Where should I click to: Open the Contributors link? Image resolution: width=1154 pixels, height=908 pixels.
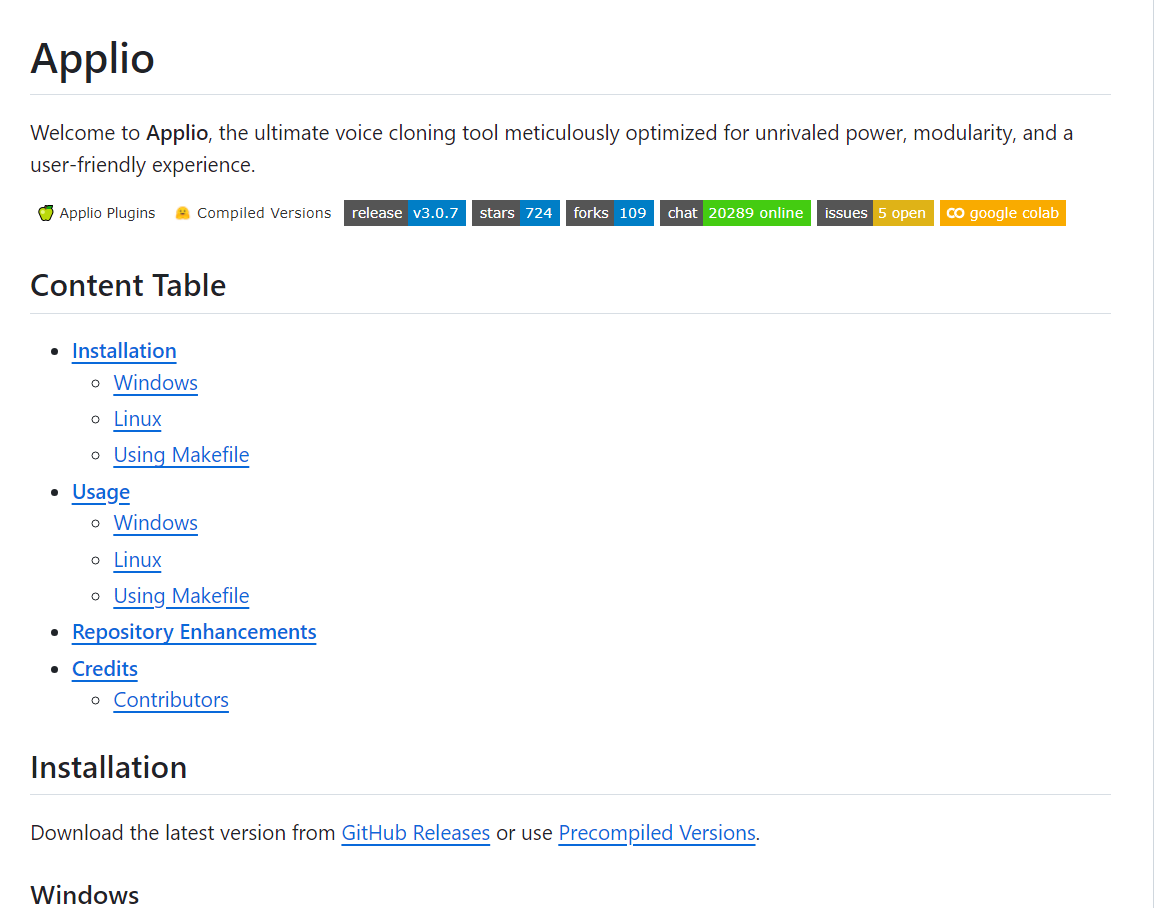[171, 700]
